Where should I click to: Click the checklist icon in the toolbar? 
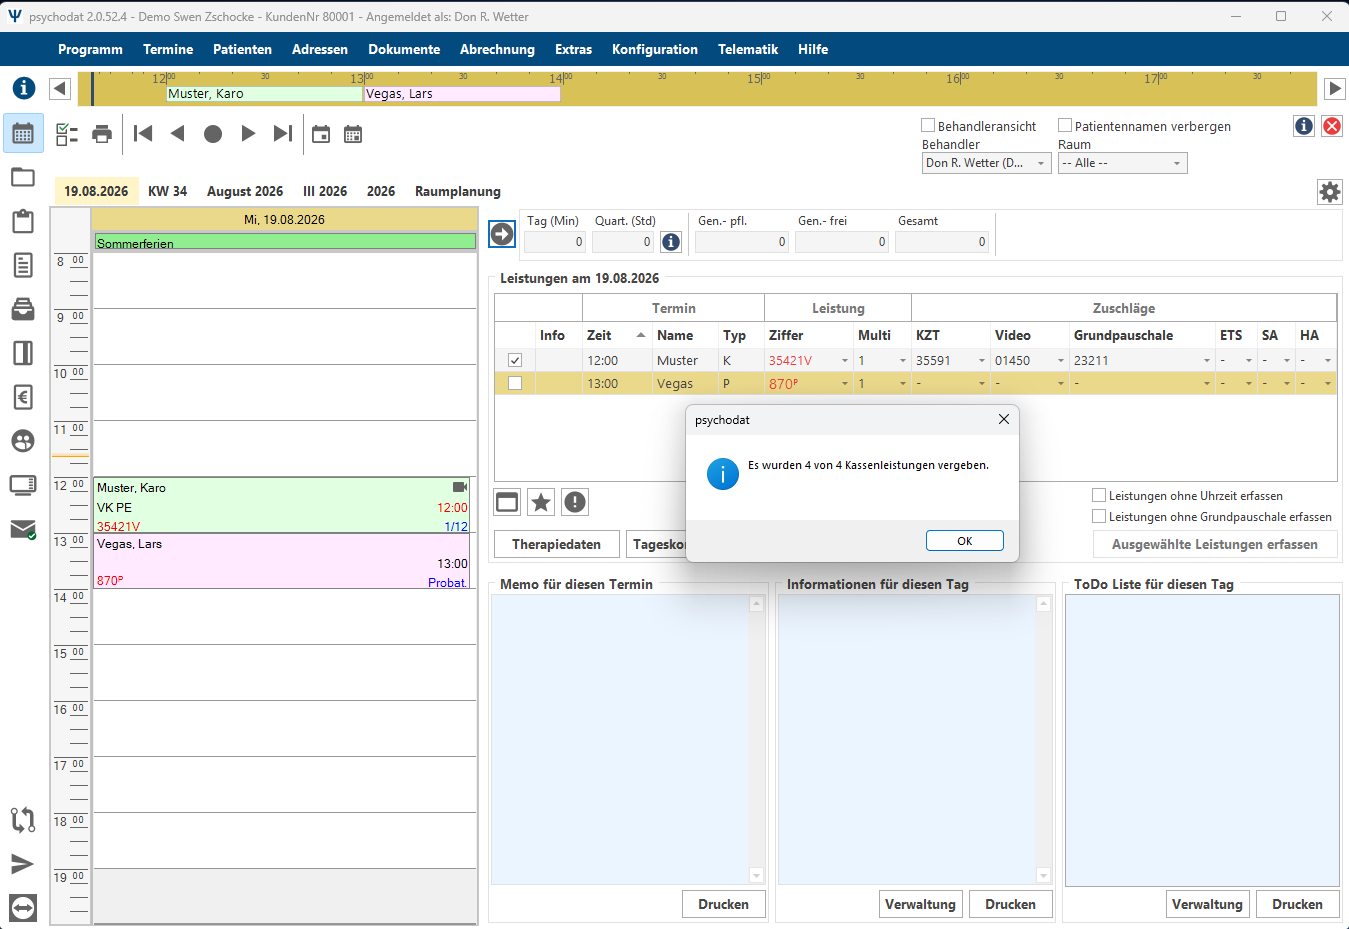click(67, 134)
